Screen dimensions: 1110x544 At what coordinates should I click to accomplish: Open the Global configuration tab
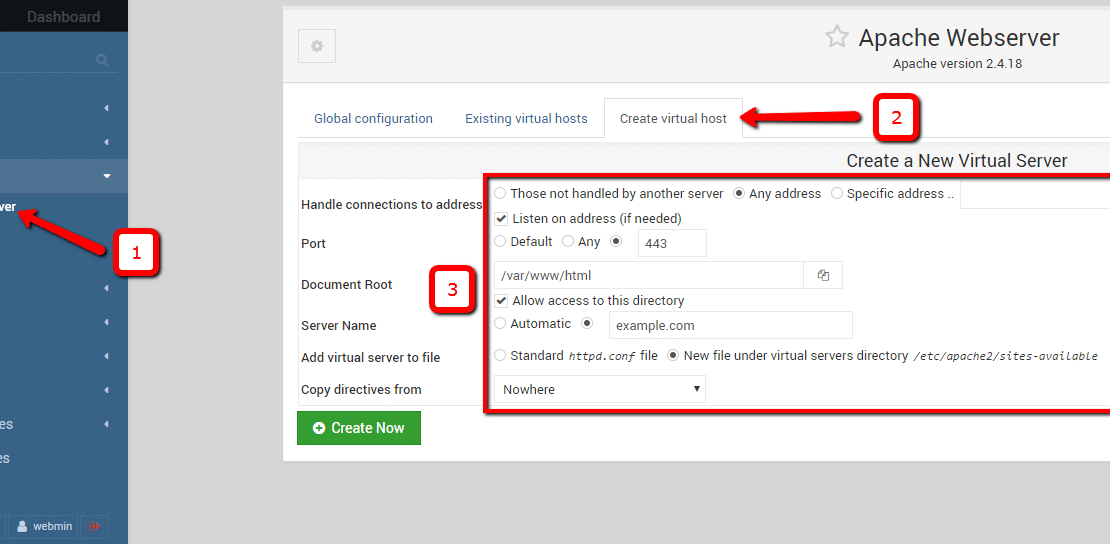pos(373,118)
